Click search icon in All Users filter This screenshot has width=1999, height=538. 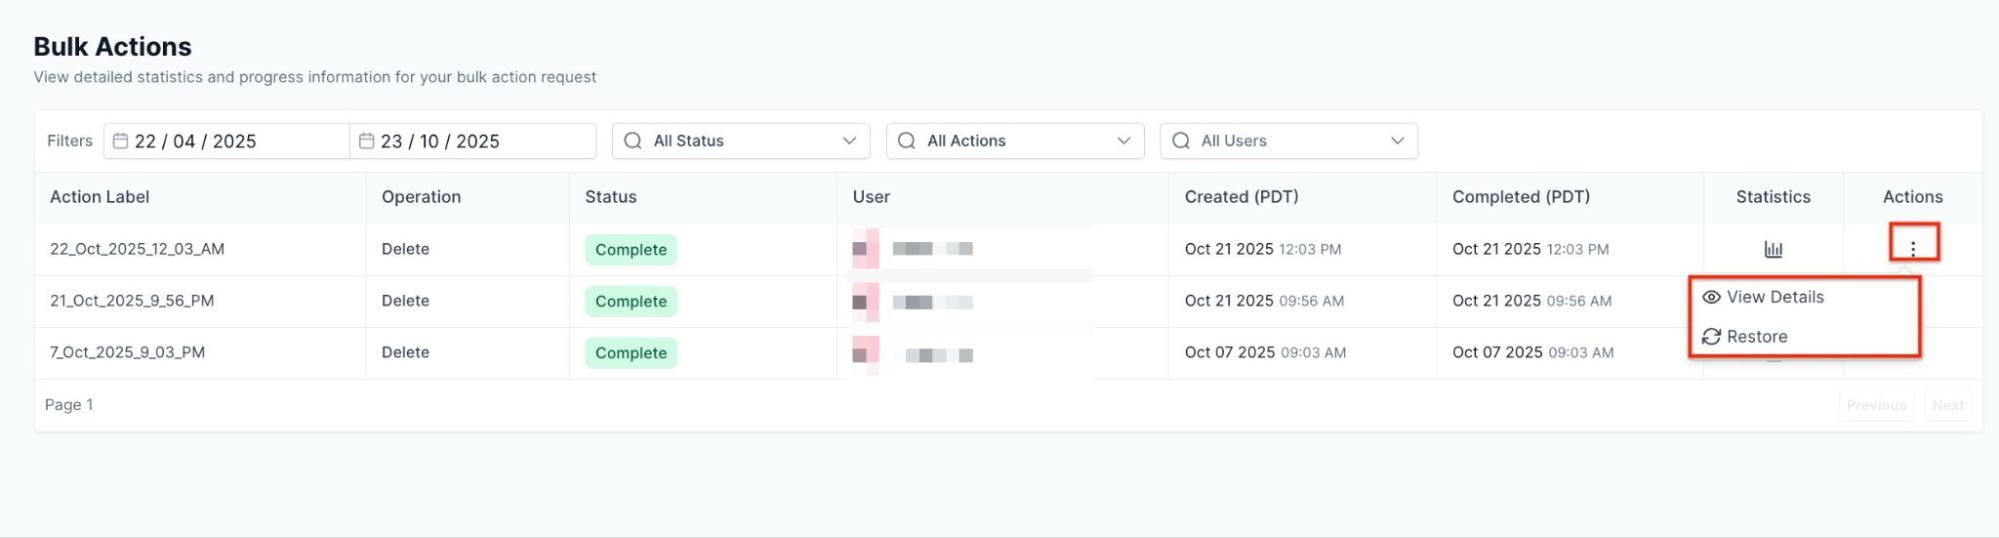tap(1180, 141)
